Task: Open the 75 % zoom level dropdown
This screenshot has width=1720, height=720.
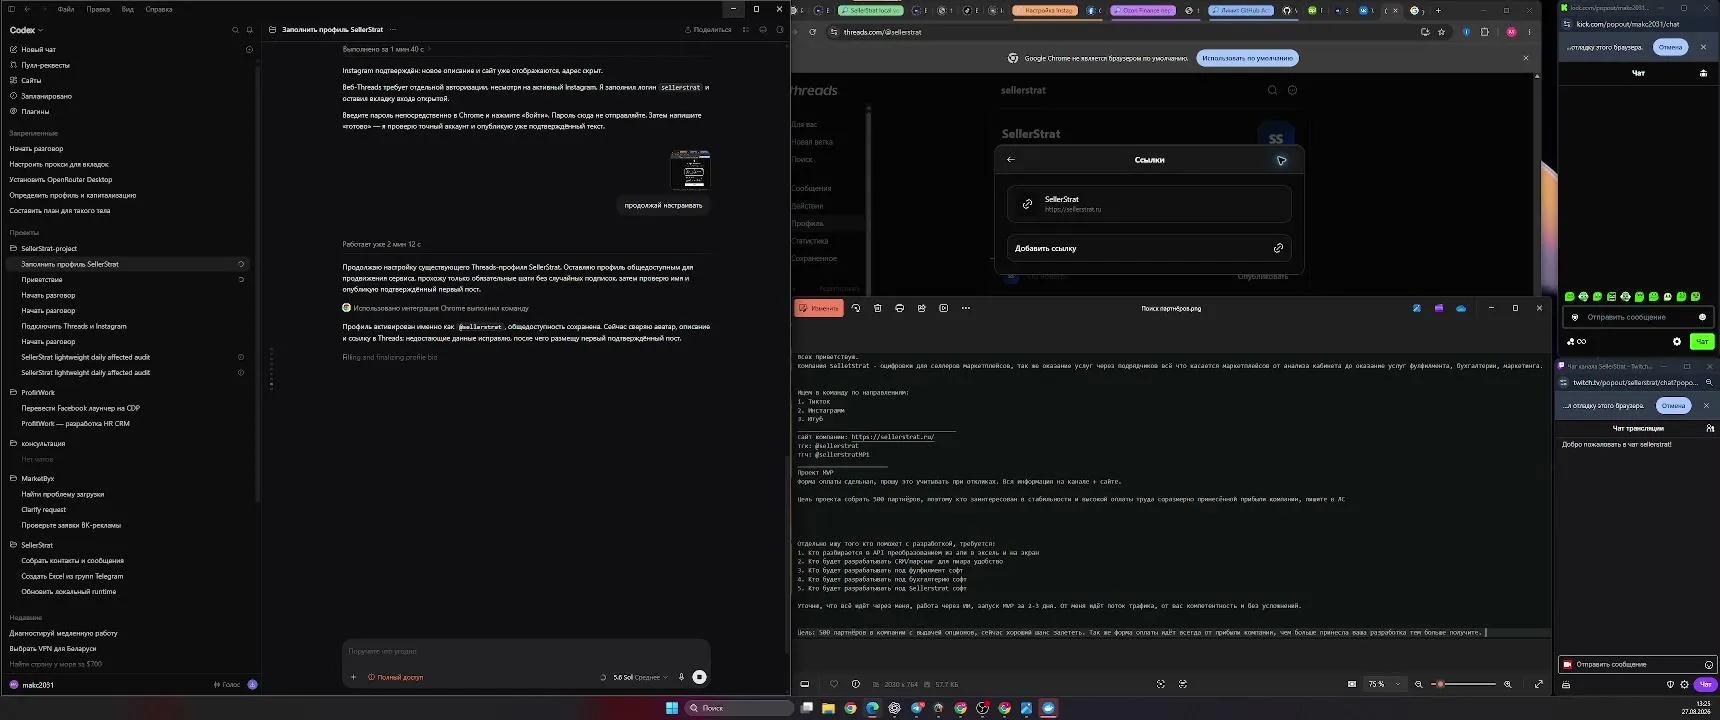Action: (1385, 684)
